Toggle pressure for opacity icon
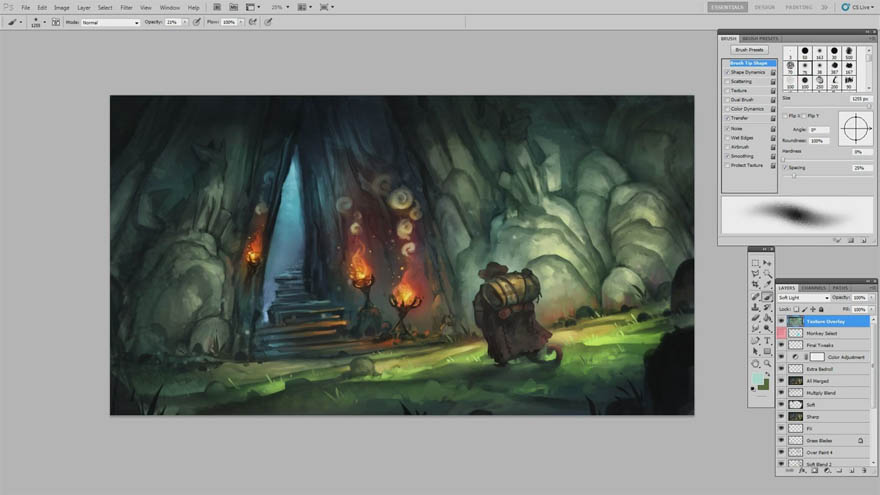This screenshot has width=880, height=495. pos(196,22)
